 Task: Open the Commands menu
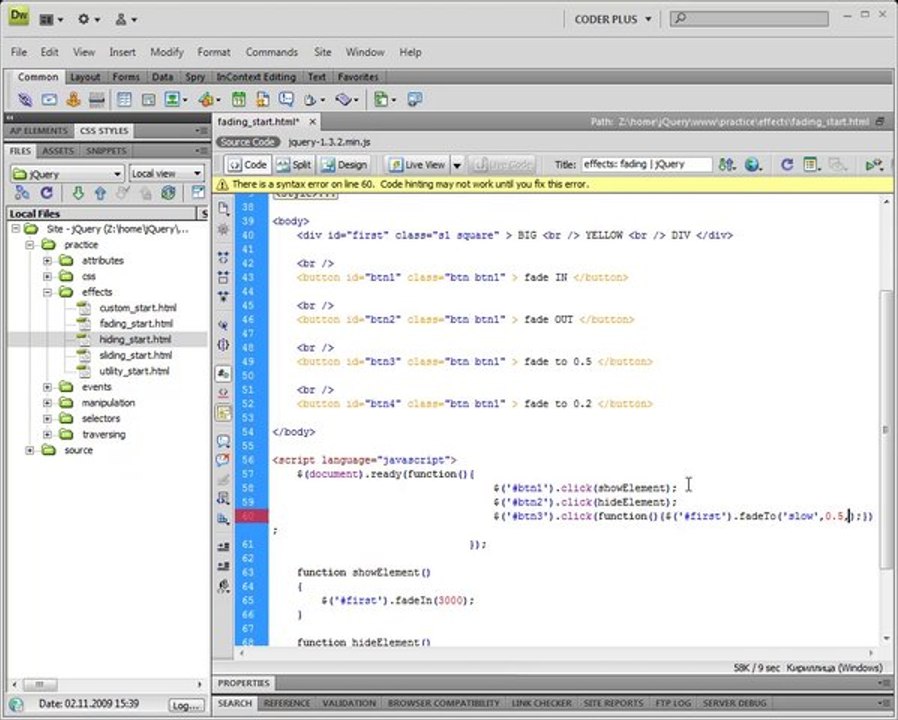[x=271, y=52]
